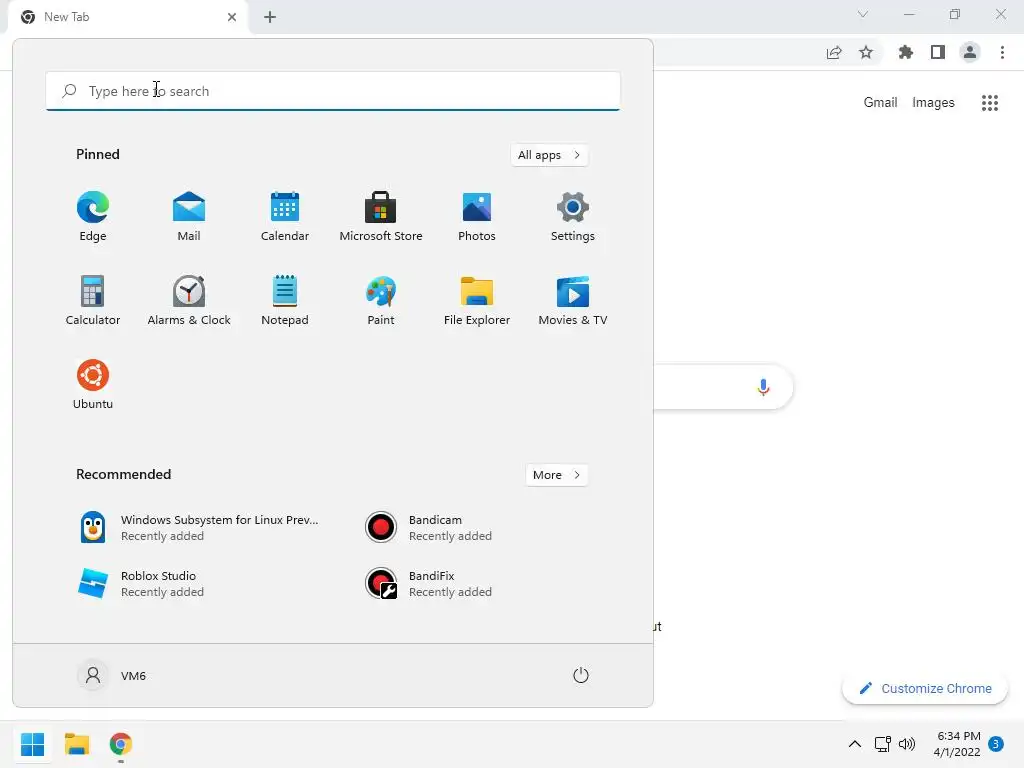
Task: Open recommended Roblox Studio
Action: point(141,583)
